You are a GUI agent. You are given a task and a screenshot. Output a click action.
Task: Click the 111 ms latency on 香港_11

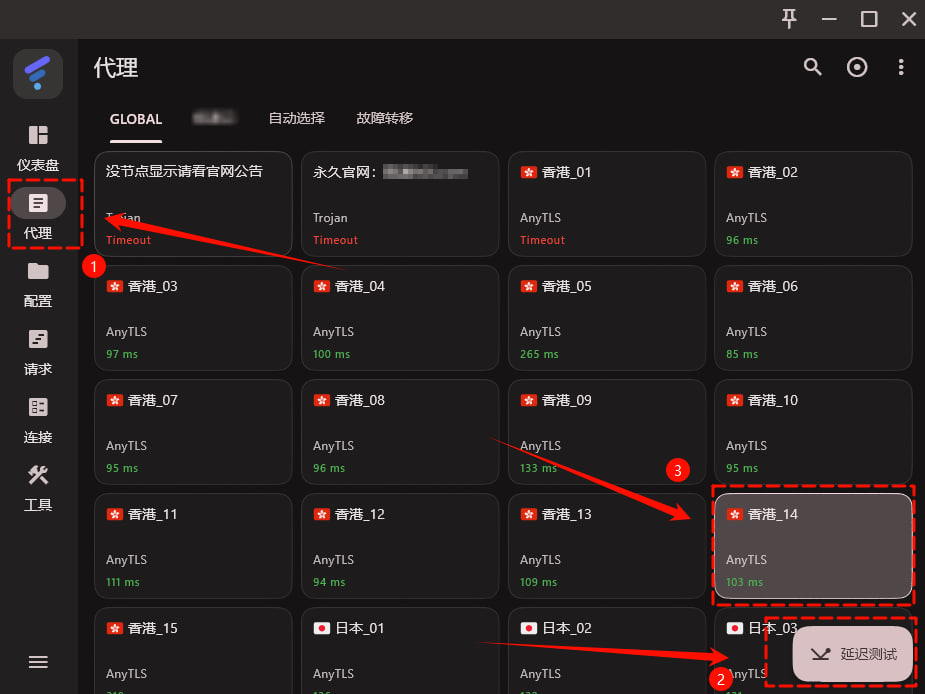pyautogui.click(x=123, y=582)
